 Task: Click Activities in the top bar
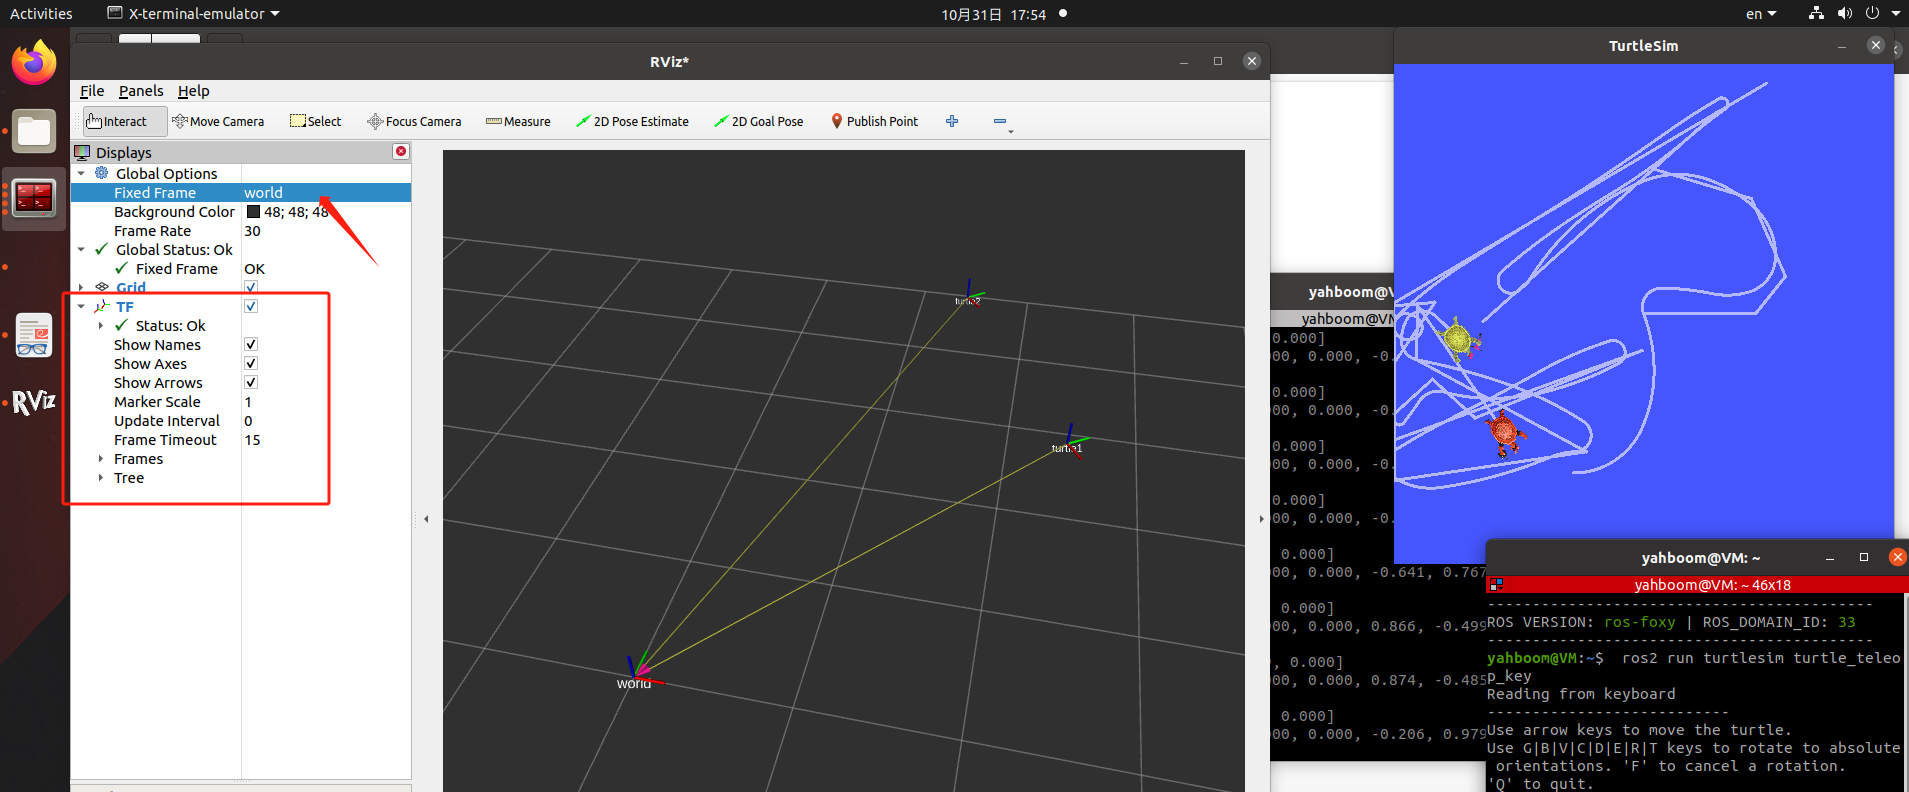click(41, 14)
